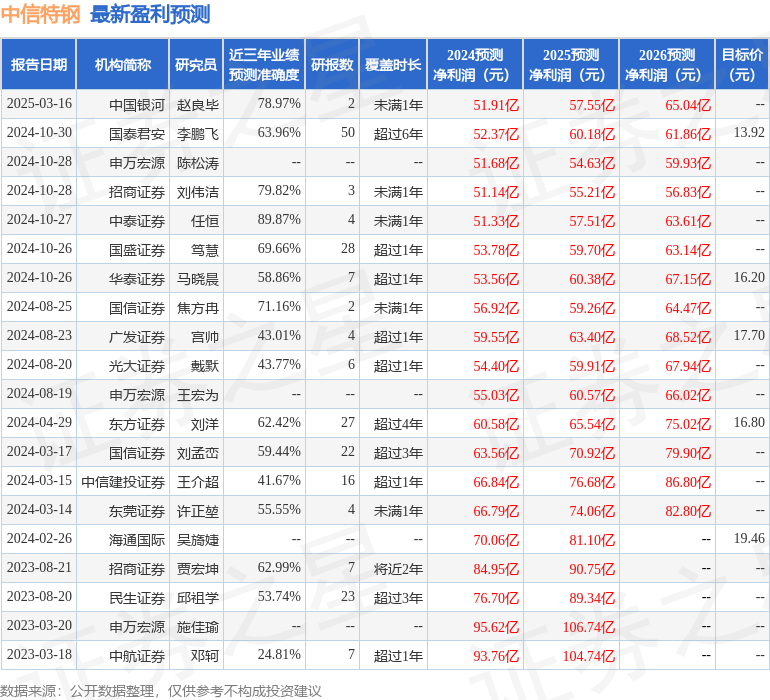This screenshot has width=770, height=700.
Task: Click the 2026预测净利润 column header
Action: (666, 65)
